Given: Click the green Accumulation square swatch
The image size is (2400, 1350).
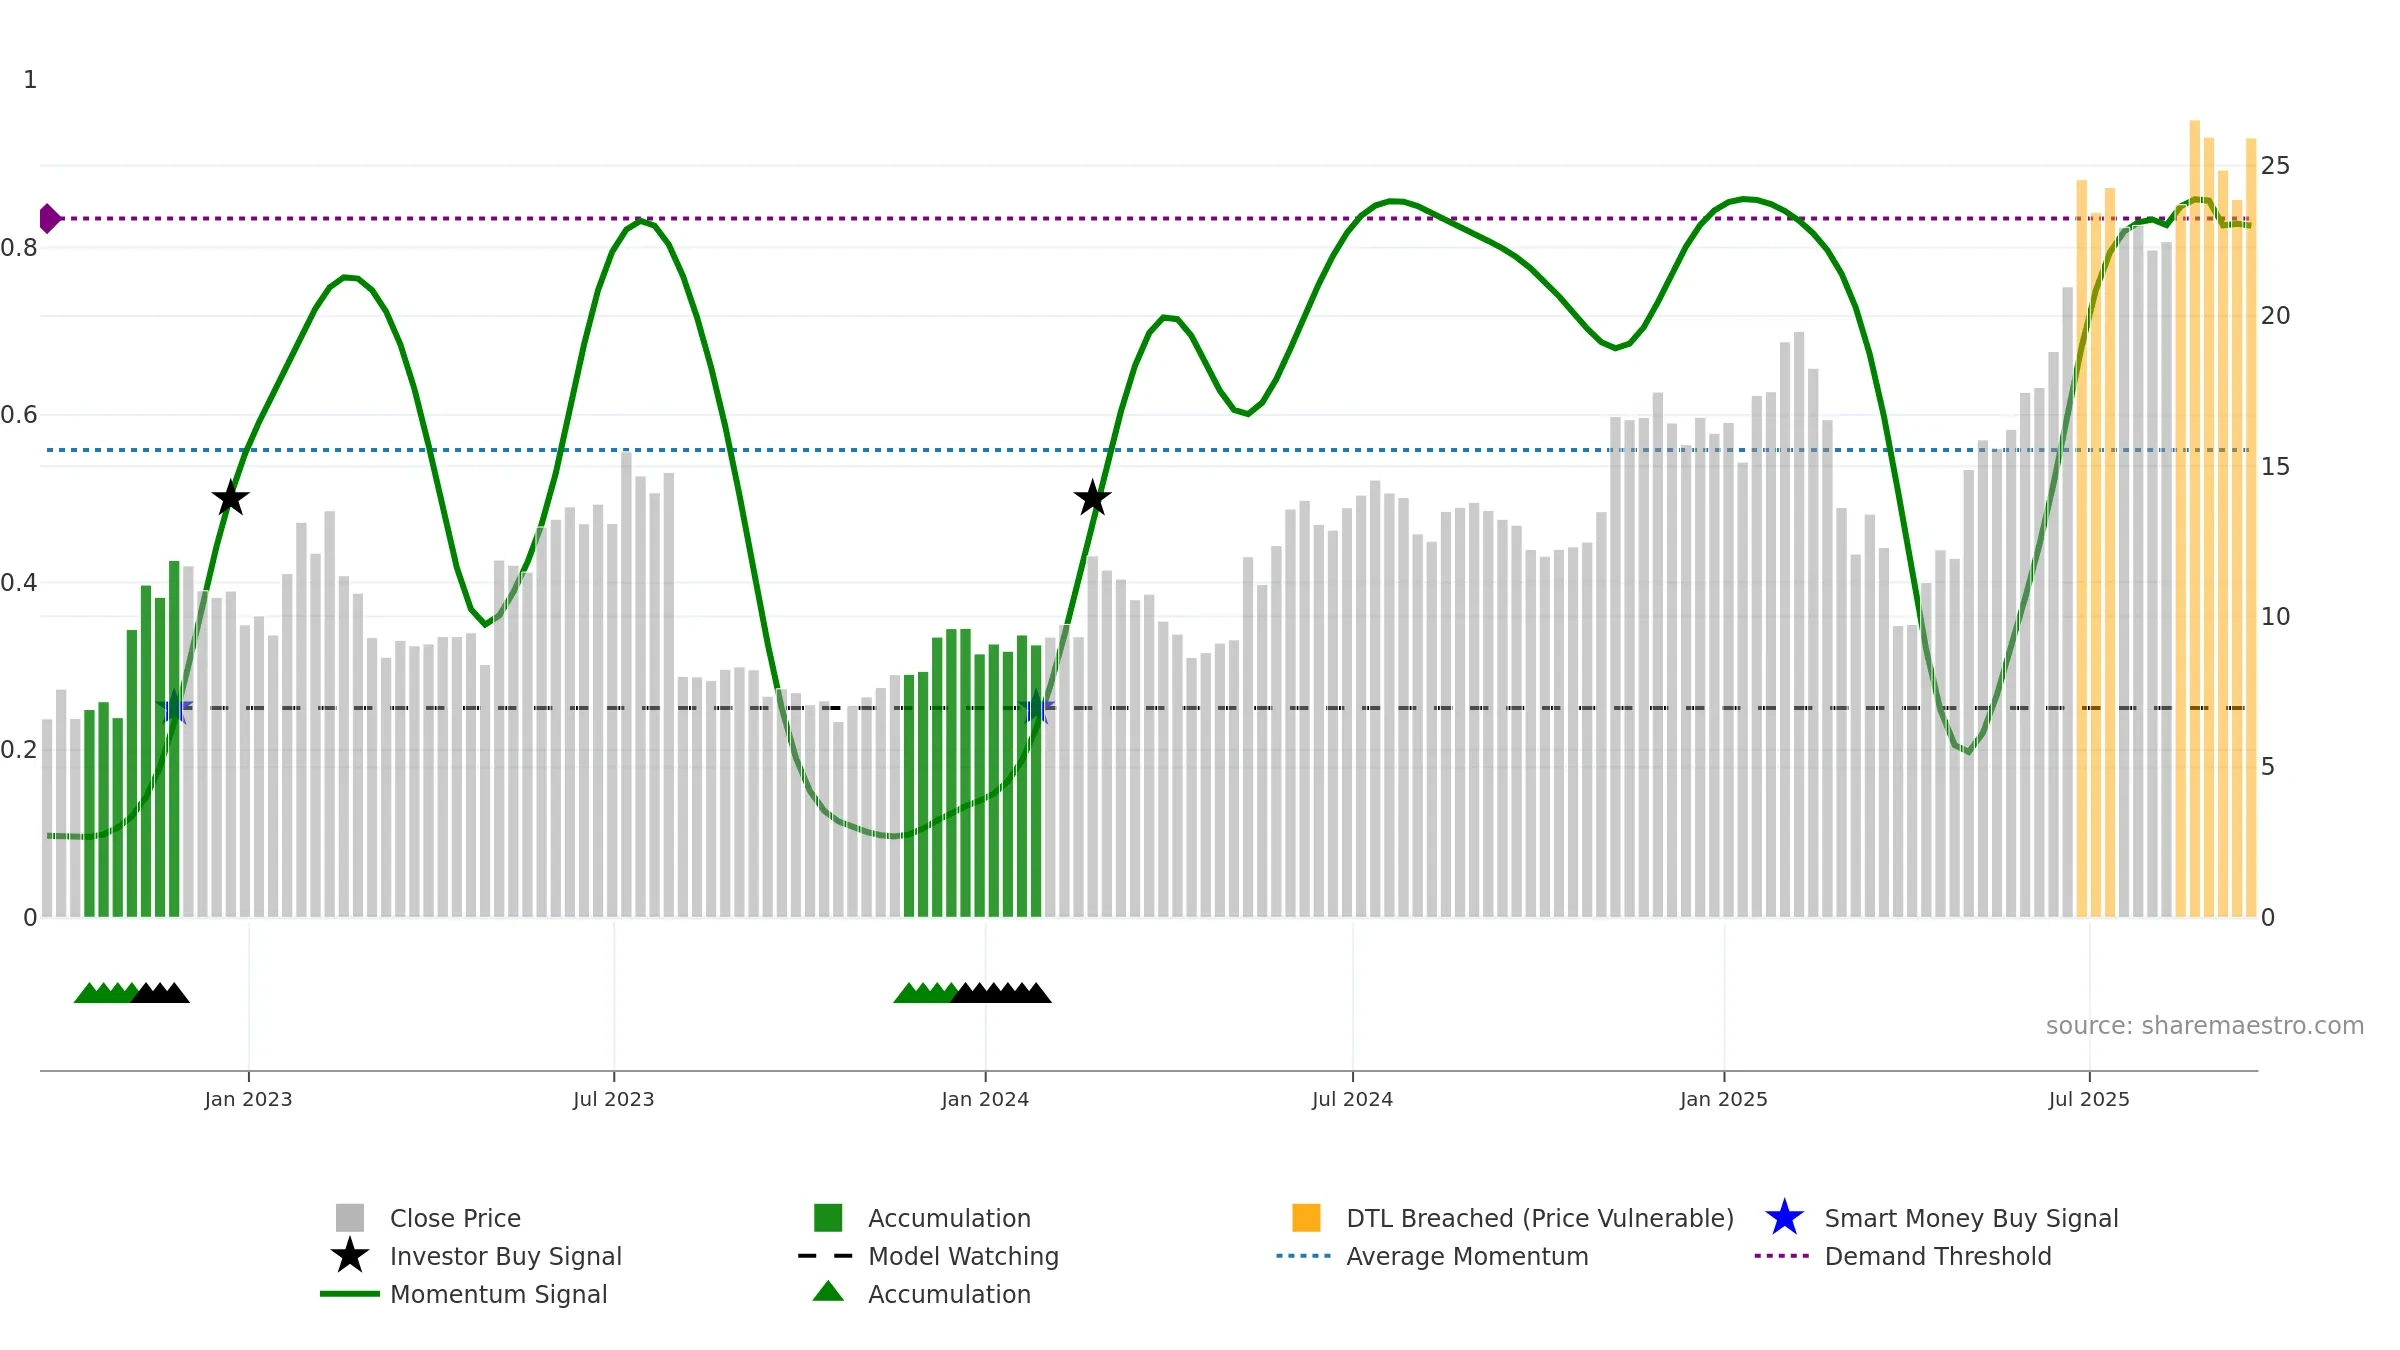Looking at the screenshot, I should click(828, 1218).
